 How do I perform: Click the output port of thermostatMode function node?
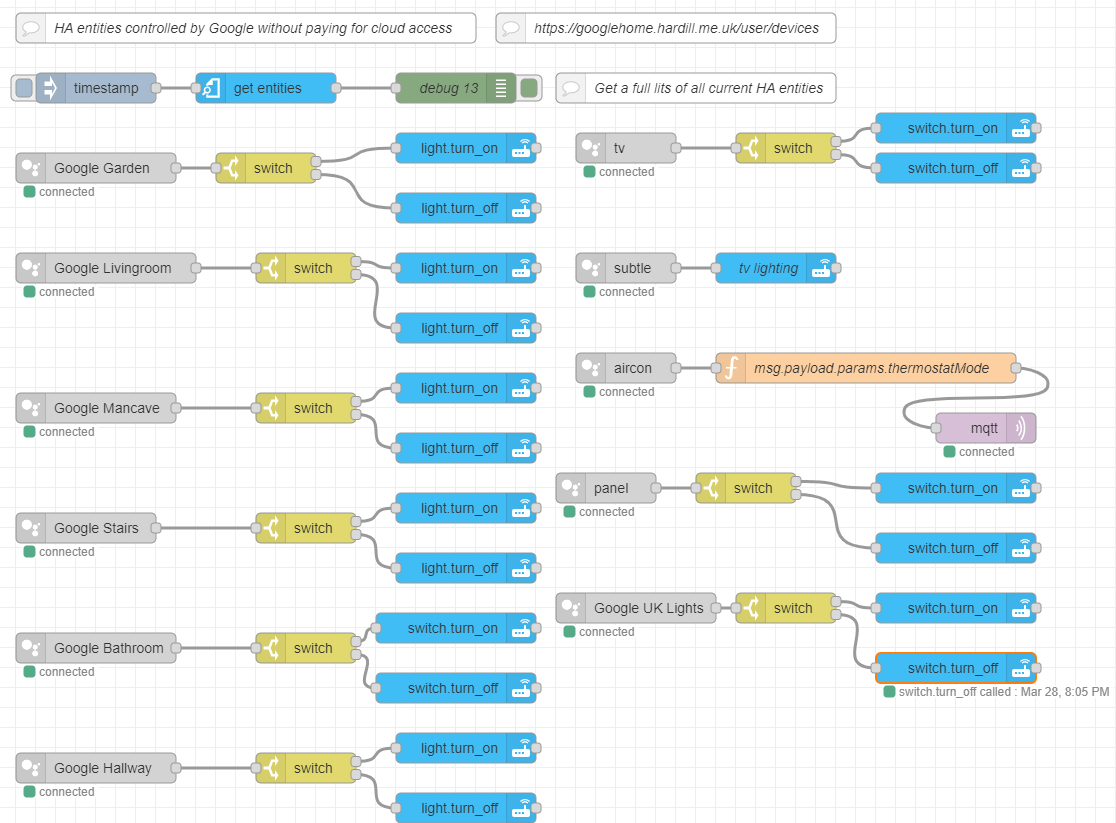pyautogui.click(x=1016, y=368)
